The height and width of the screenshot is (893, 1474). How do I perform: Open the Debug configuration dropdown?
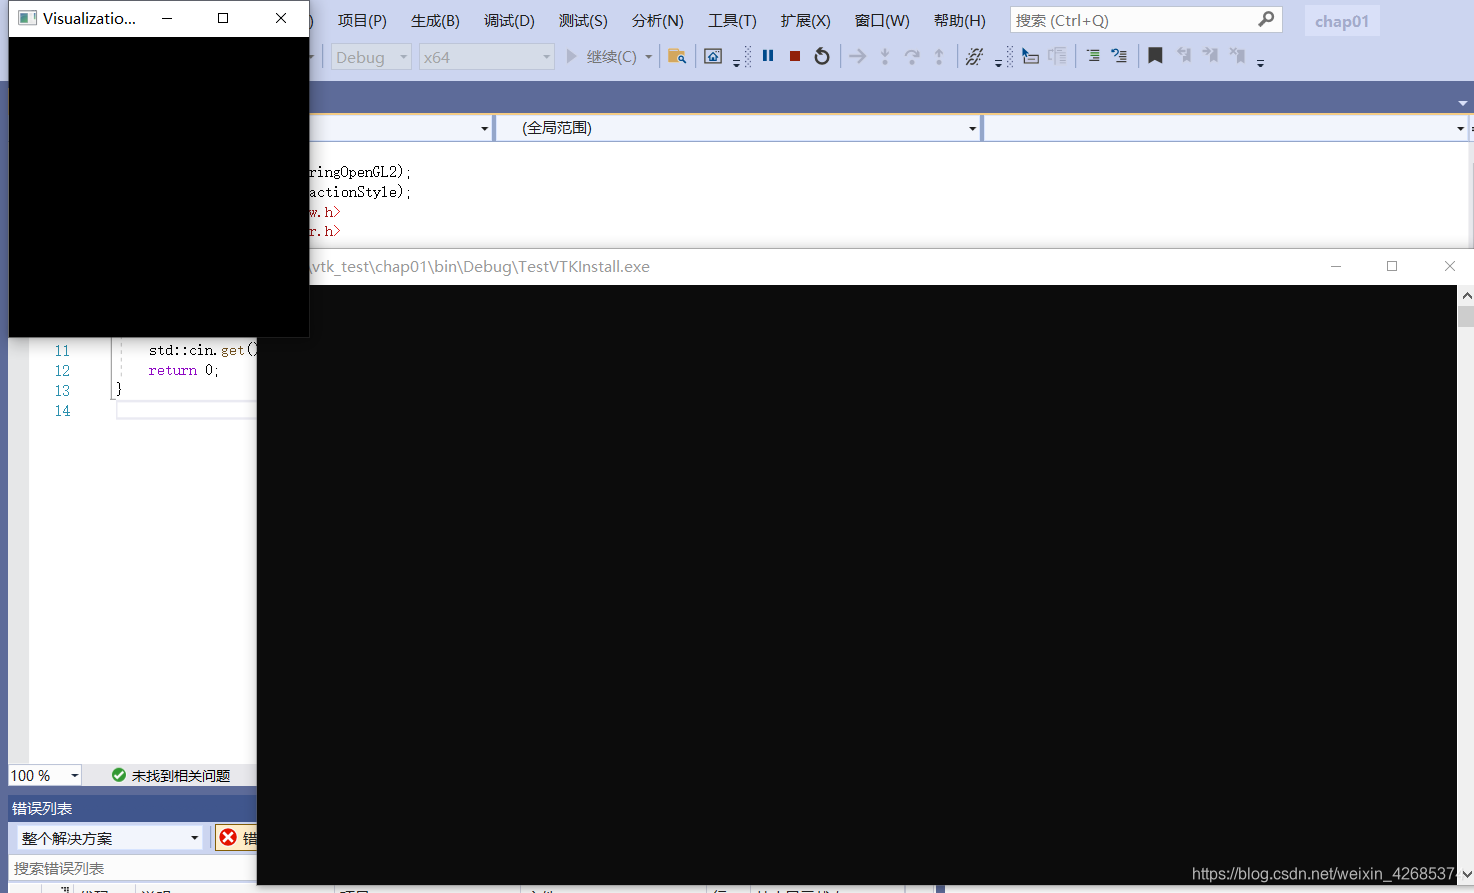(x=370, y=57)
